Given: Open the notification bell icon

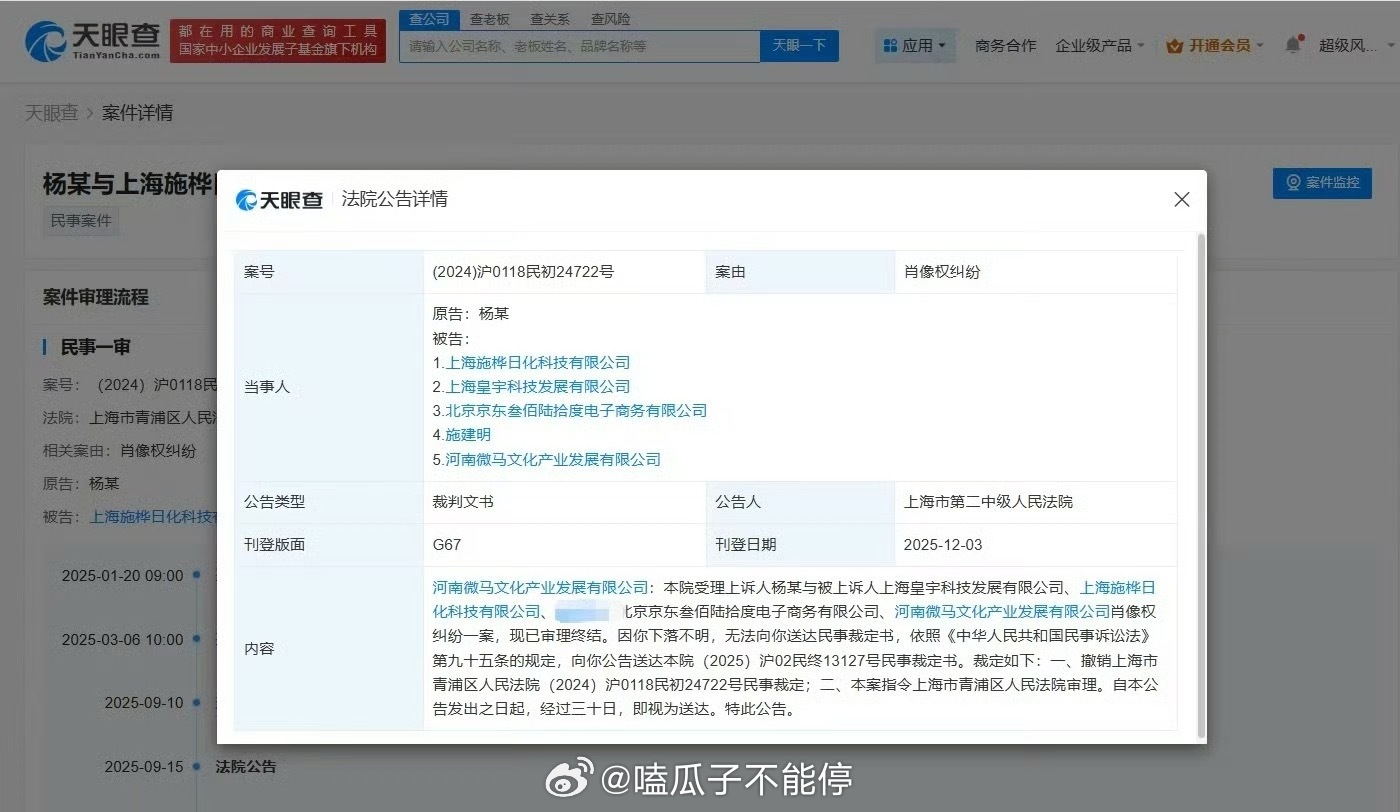Looking at the screenshot, I should (1293, 45).
